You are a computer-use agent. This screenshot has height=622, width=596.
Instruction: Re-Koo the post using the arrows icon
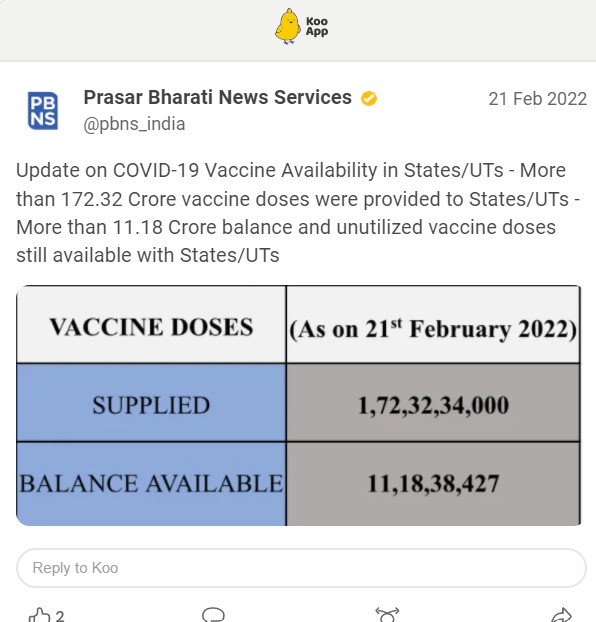point(387,615)
